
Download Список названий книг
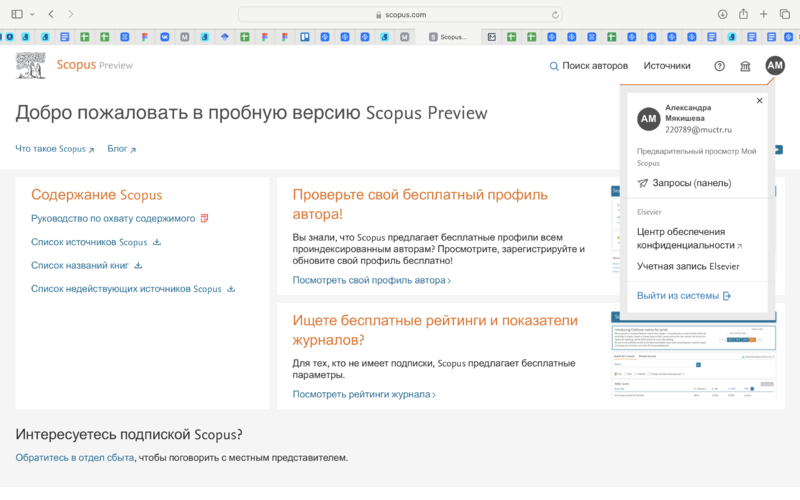pyautogui.click(x=87, y=265)
